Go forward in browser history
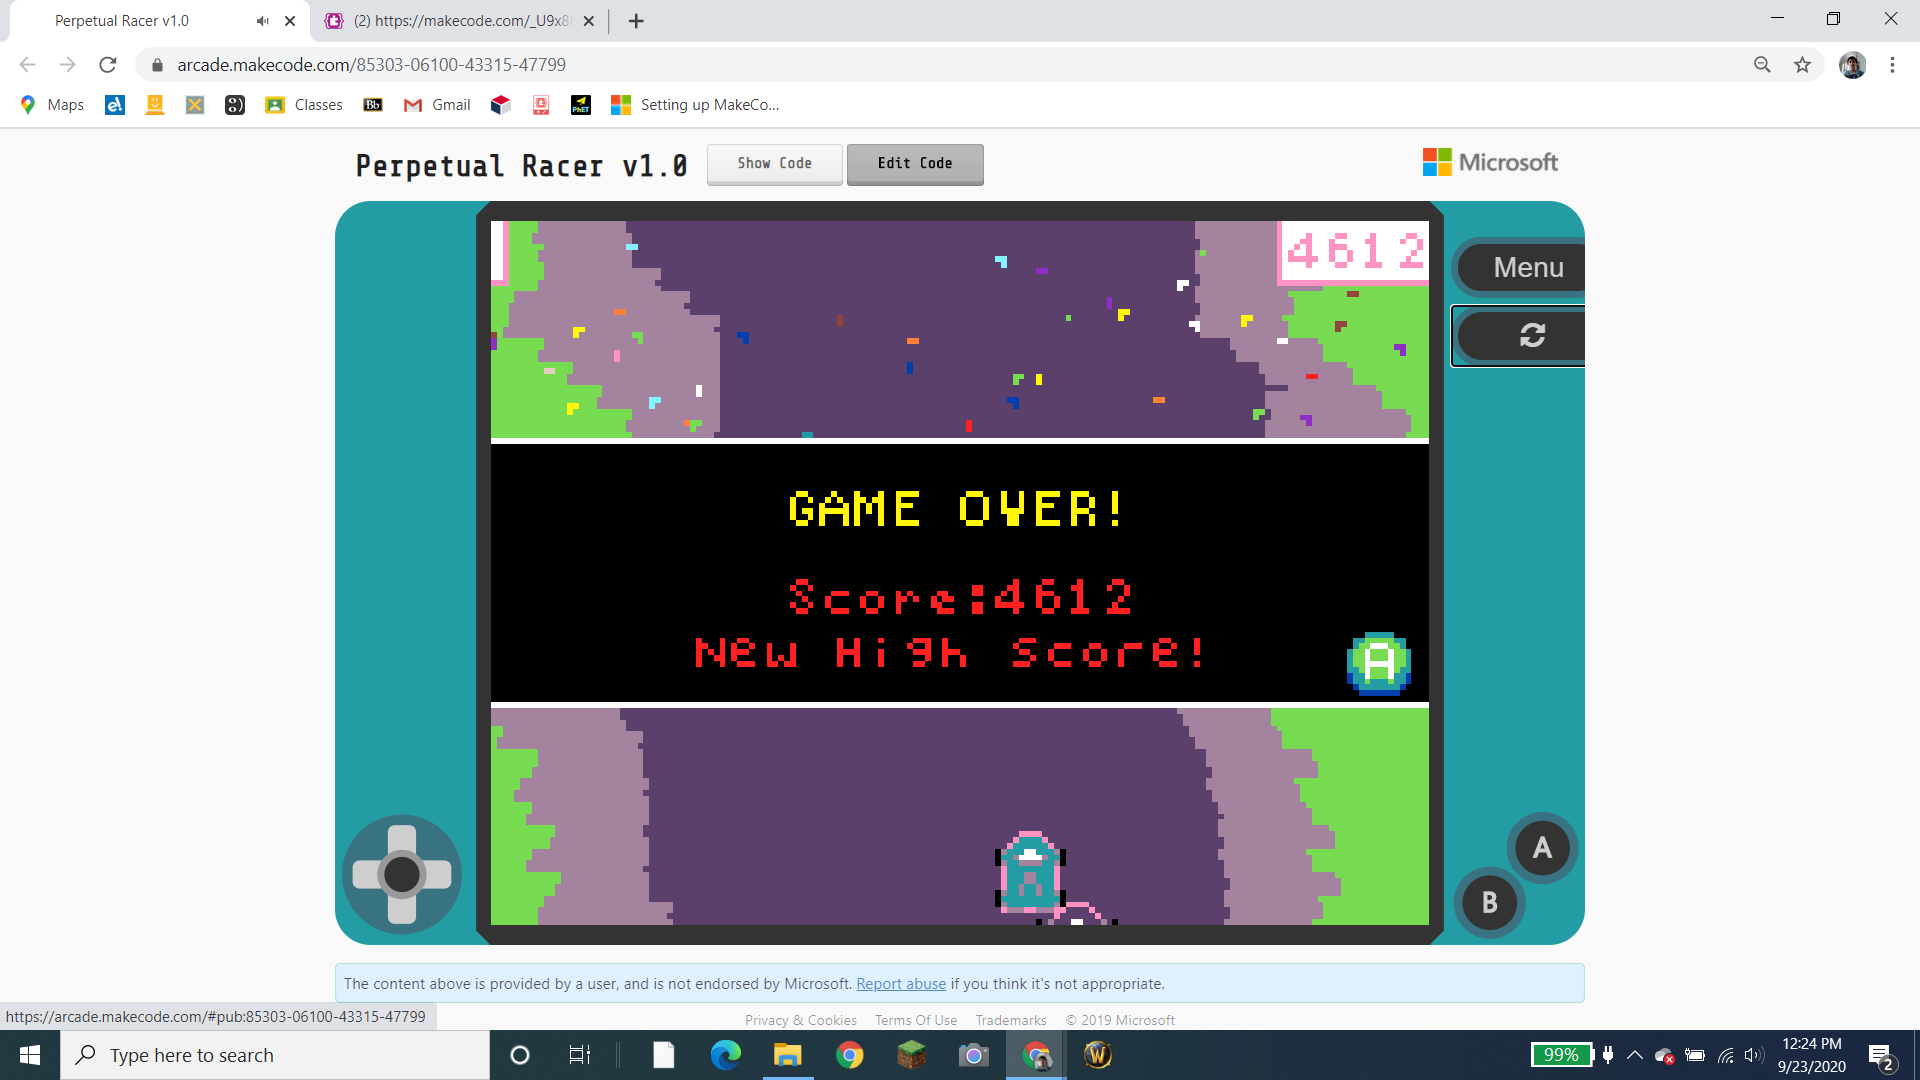The width and height of the screenshot is (1920, 1080). click(x=68, y=65)
